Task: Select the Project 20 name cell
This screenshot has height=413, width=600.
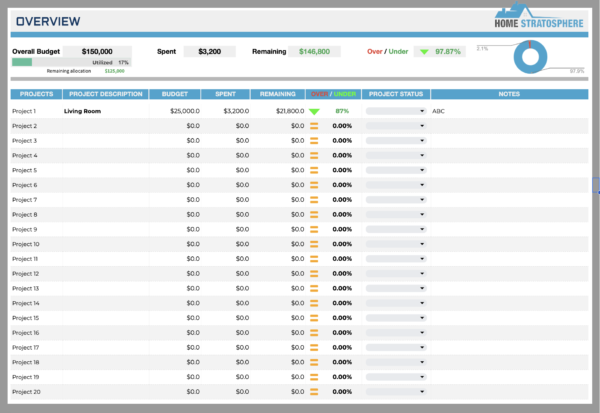Action: pos(36,392)
